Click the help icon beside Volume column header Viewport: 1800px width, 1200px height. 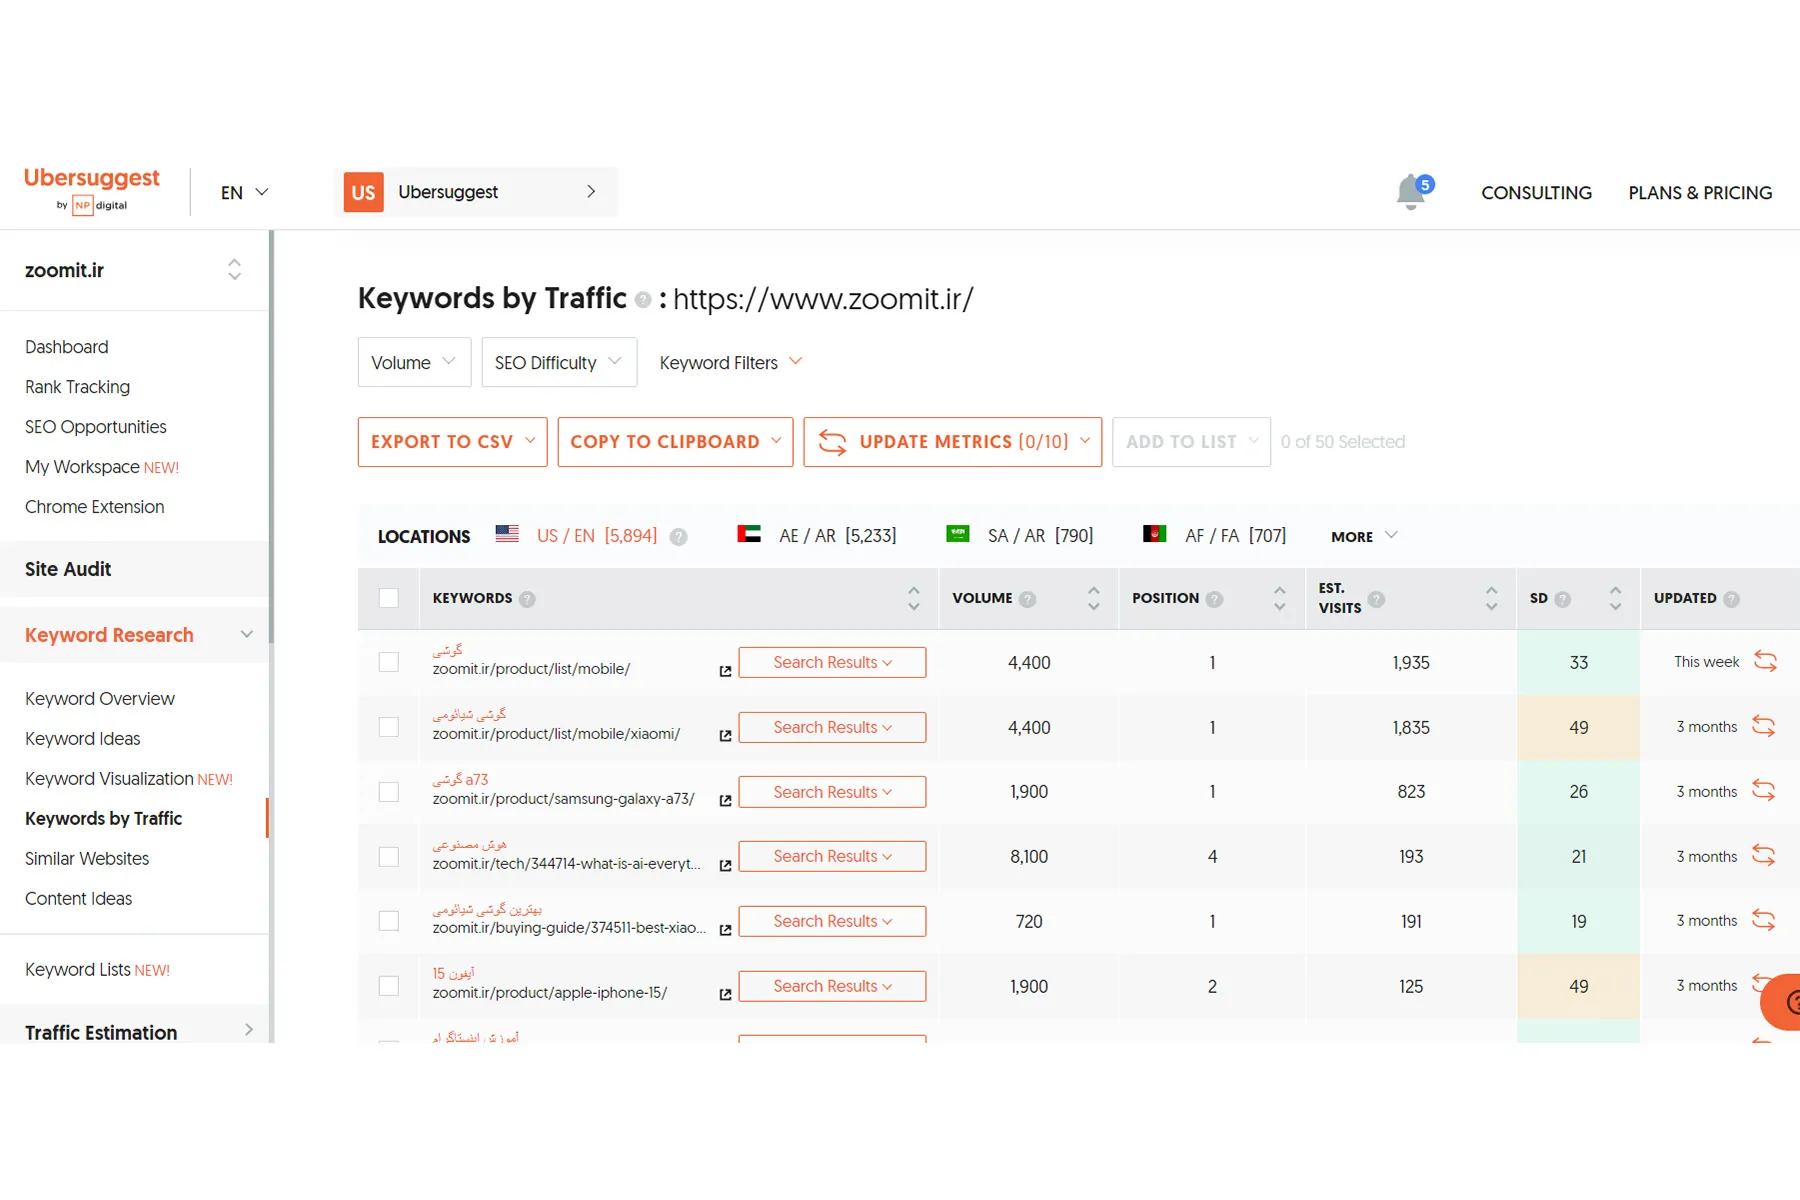[x=1028, y=599]
